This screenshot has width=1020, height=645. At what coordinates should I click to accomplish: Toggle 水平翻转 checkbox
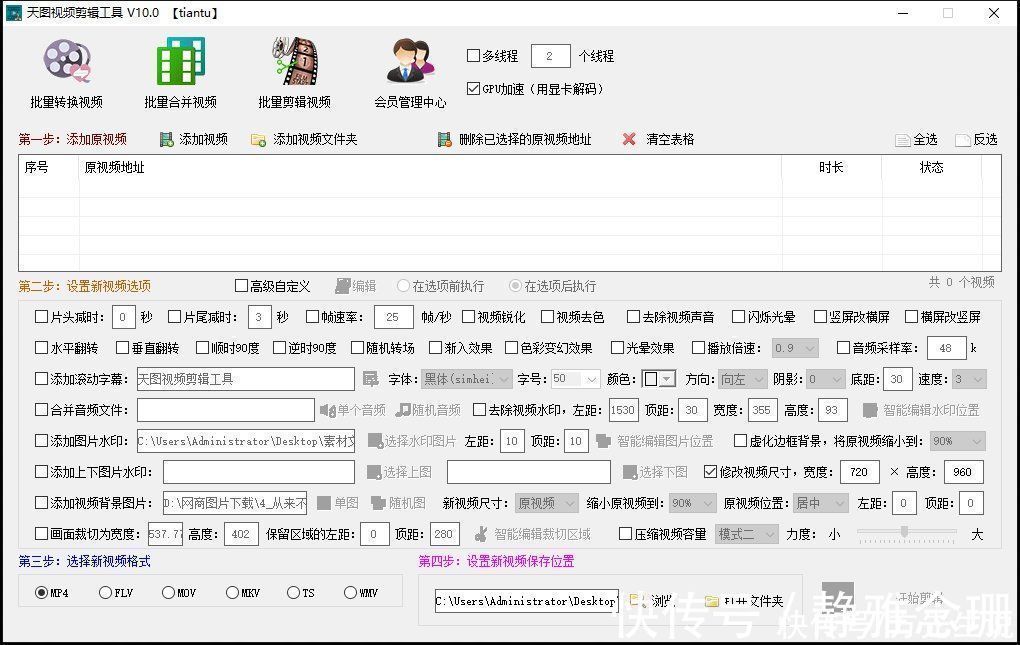pos(41,348)
